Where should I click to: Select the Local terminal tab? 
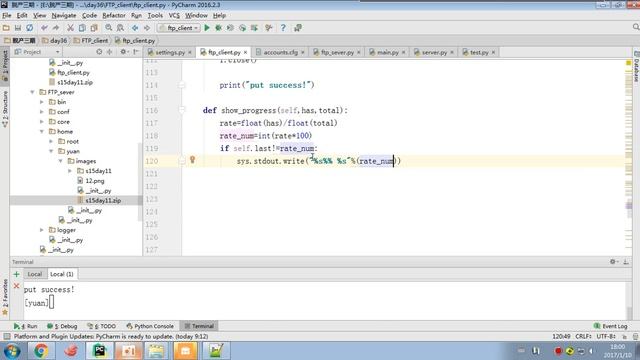(x=35, y=274)
